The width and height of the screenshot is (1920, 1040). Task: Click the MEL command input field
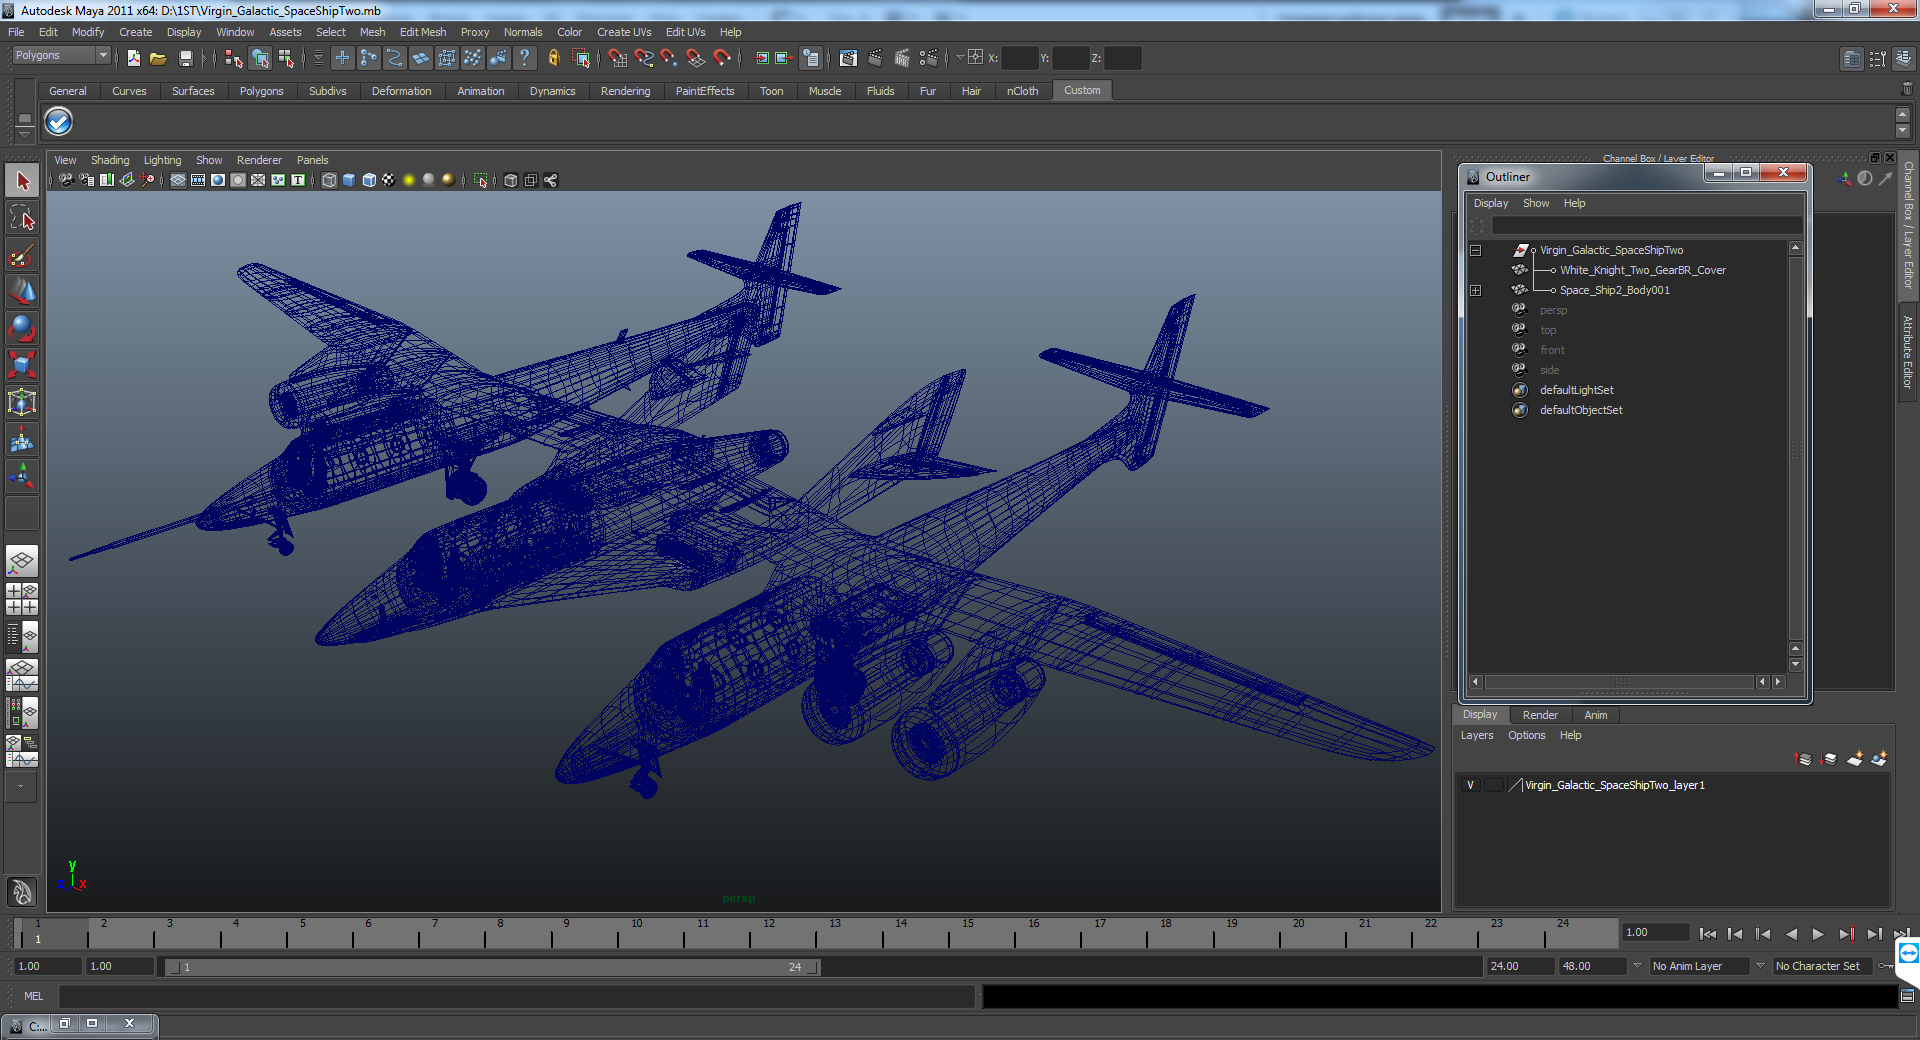pyautogui.click(x=517, y=996)
